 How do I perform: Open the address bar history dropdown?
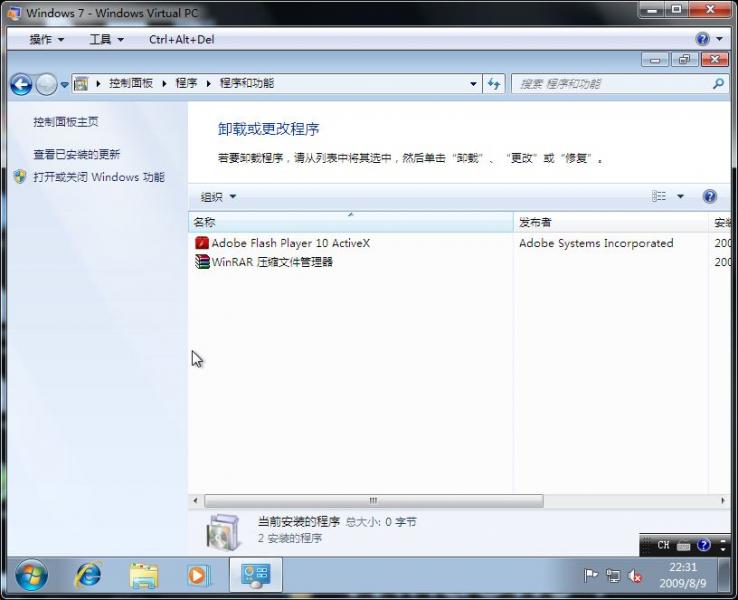pyautogui.click(x=473, y=84)
